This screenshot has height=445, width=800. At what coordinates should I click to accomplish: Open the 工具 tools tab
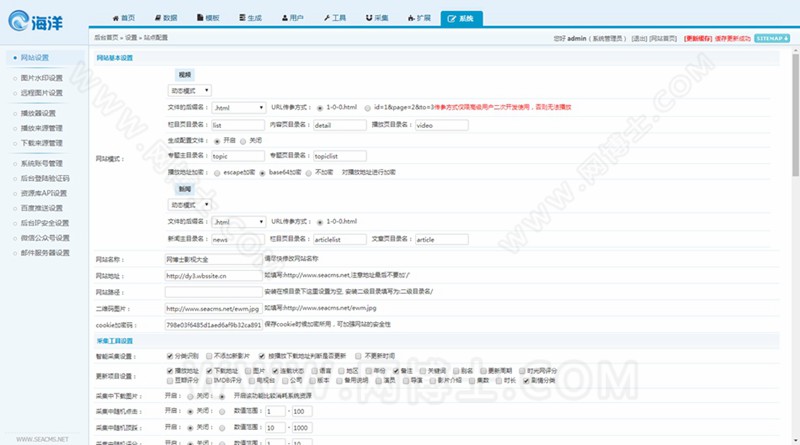click(335, 18)
